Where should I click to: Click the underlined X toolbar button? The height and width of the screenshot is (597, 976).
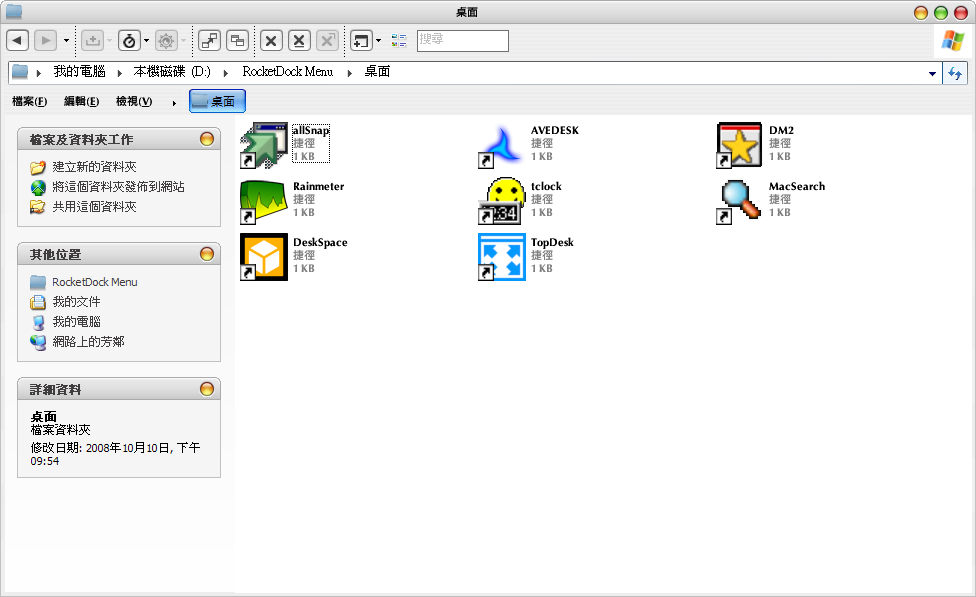click(x=299, y=41)
